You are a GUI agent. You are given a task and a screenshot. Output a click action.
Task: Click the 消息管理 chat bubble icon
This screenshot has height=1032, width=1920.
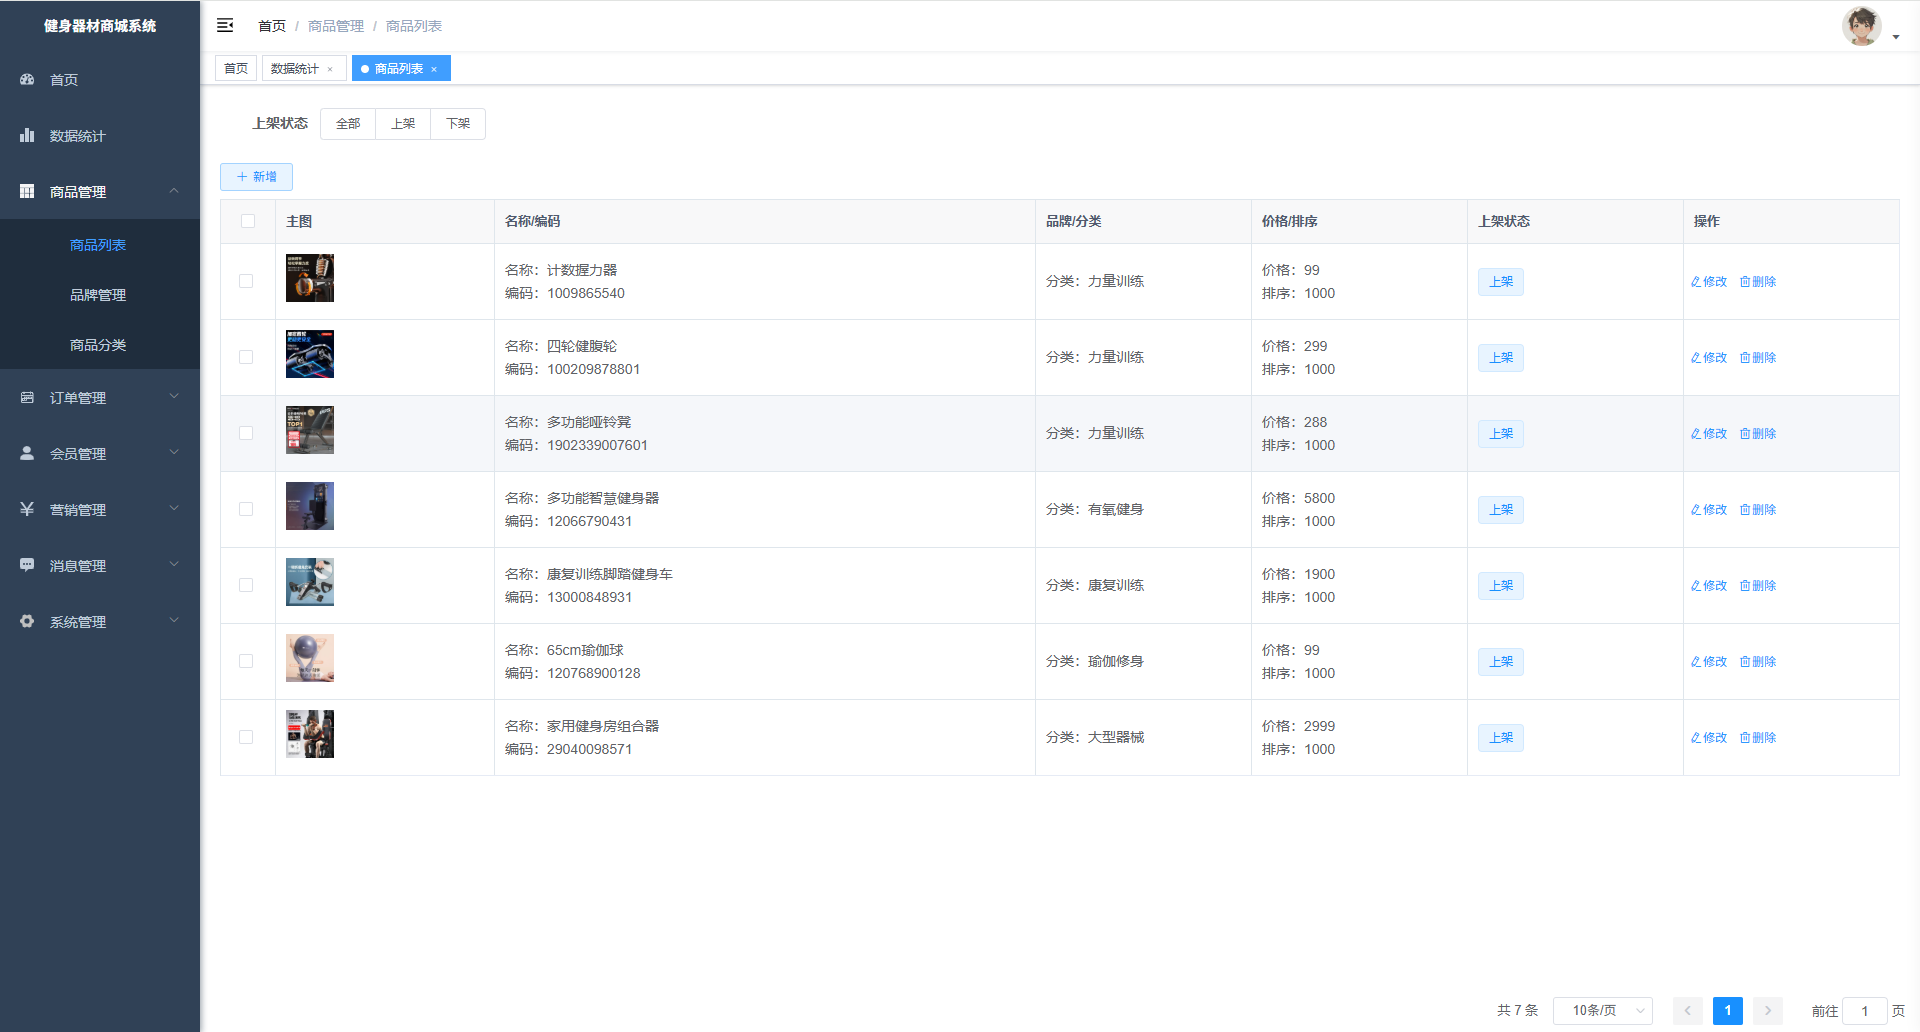(x=27, y=565)
